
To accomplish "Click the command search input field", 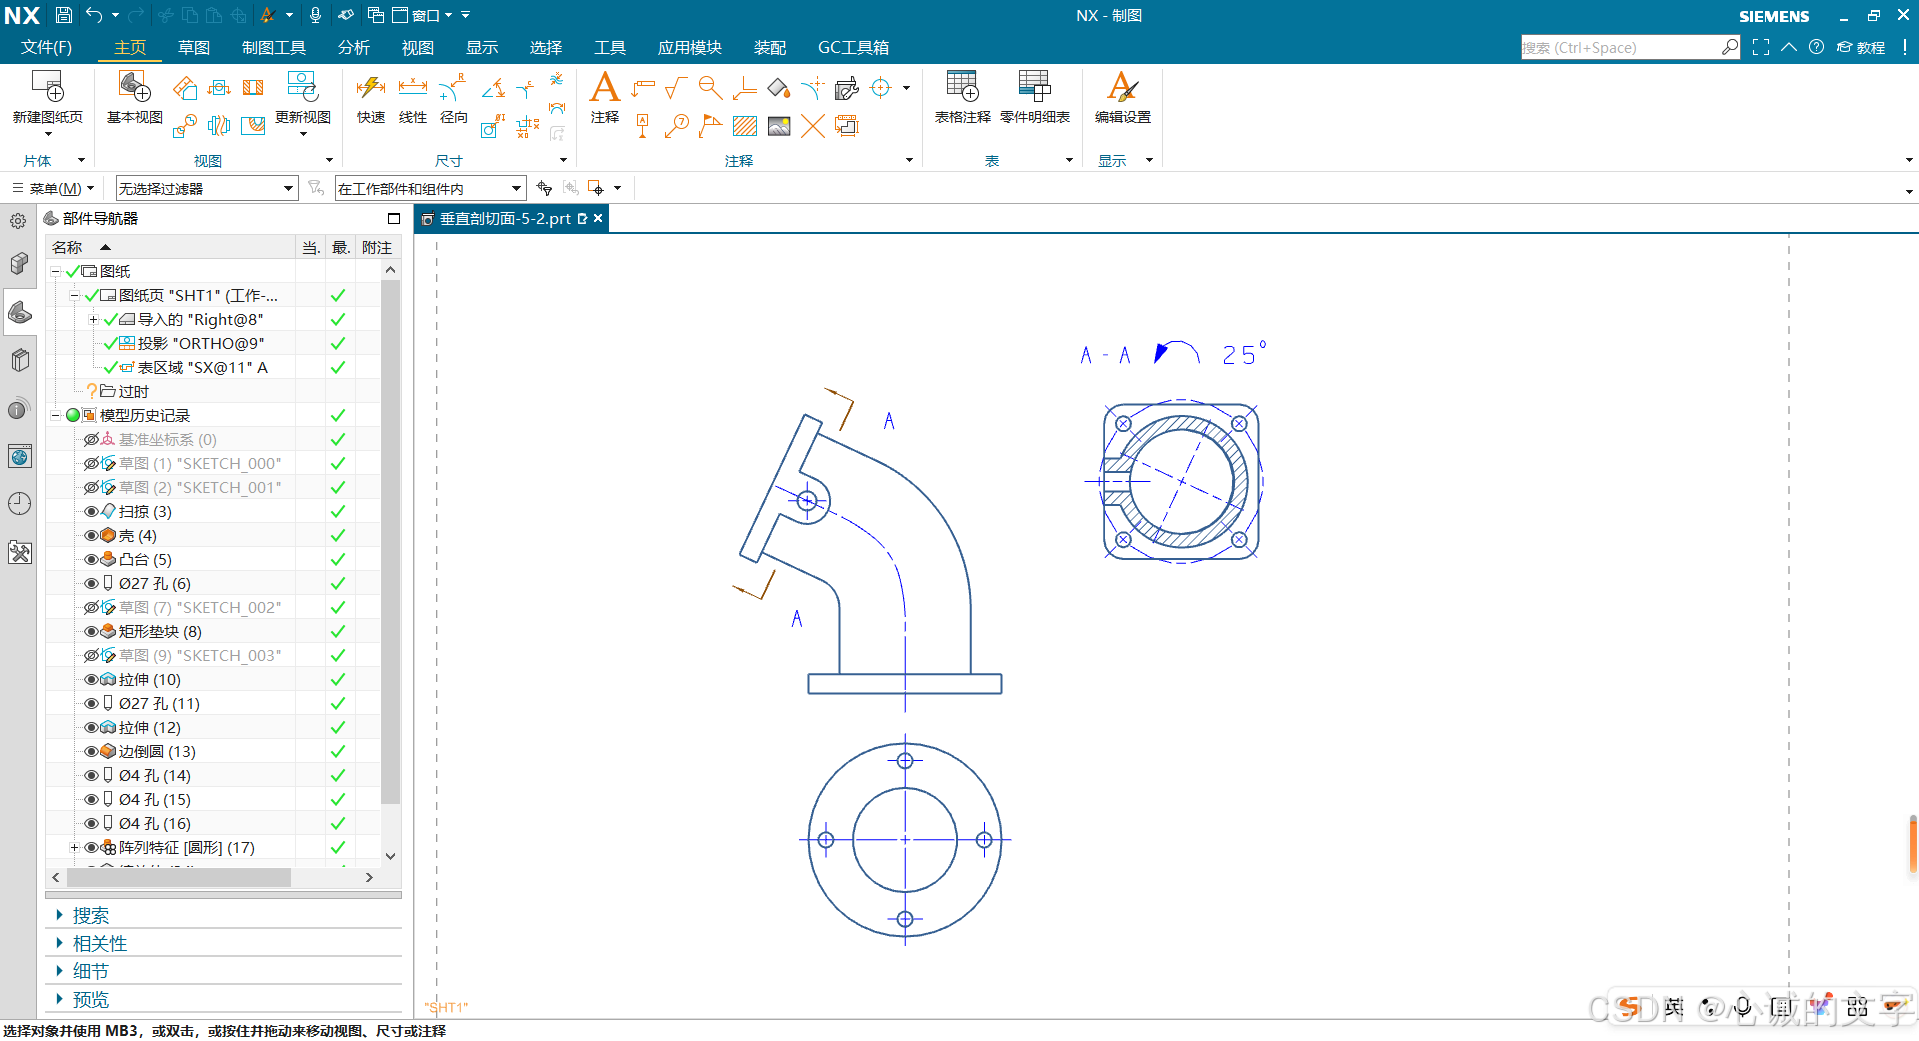I will (x=1620, y=47).
